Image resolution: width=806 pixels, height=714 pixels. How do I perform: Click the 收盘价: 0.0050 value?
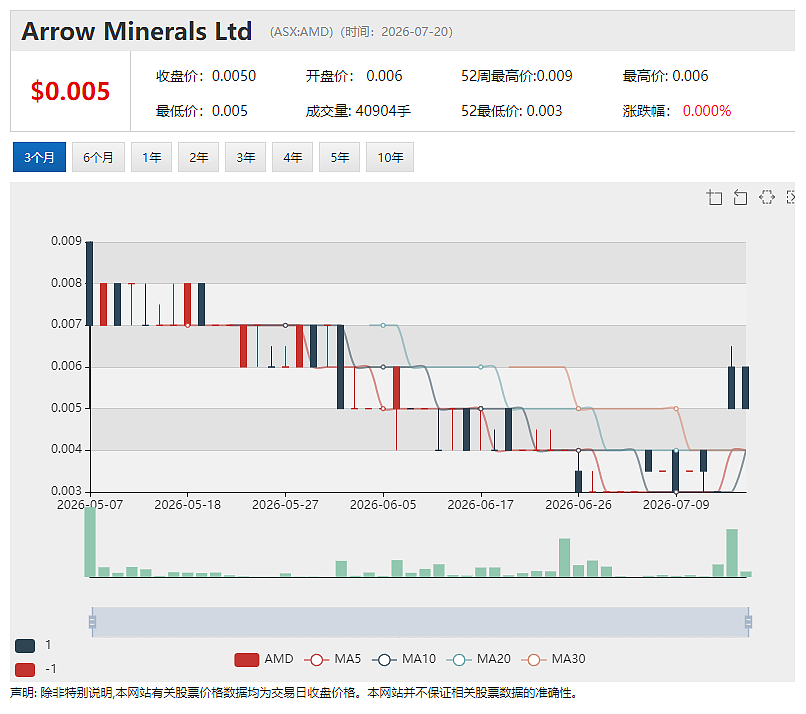206,76
